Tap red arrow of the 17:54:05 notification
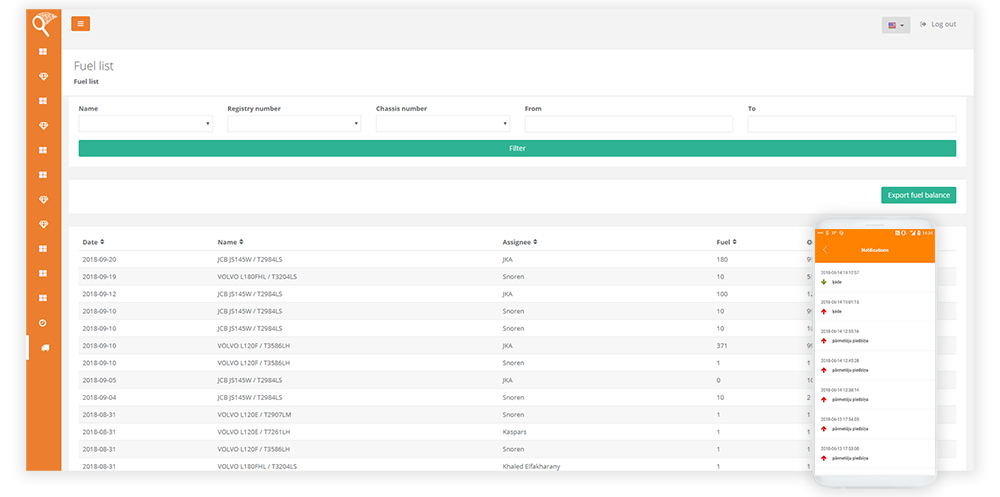Screen dimensions: 1000x497 click(823, 429)
